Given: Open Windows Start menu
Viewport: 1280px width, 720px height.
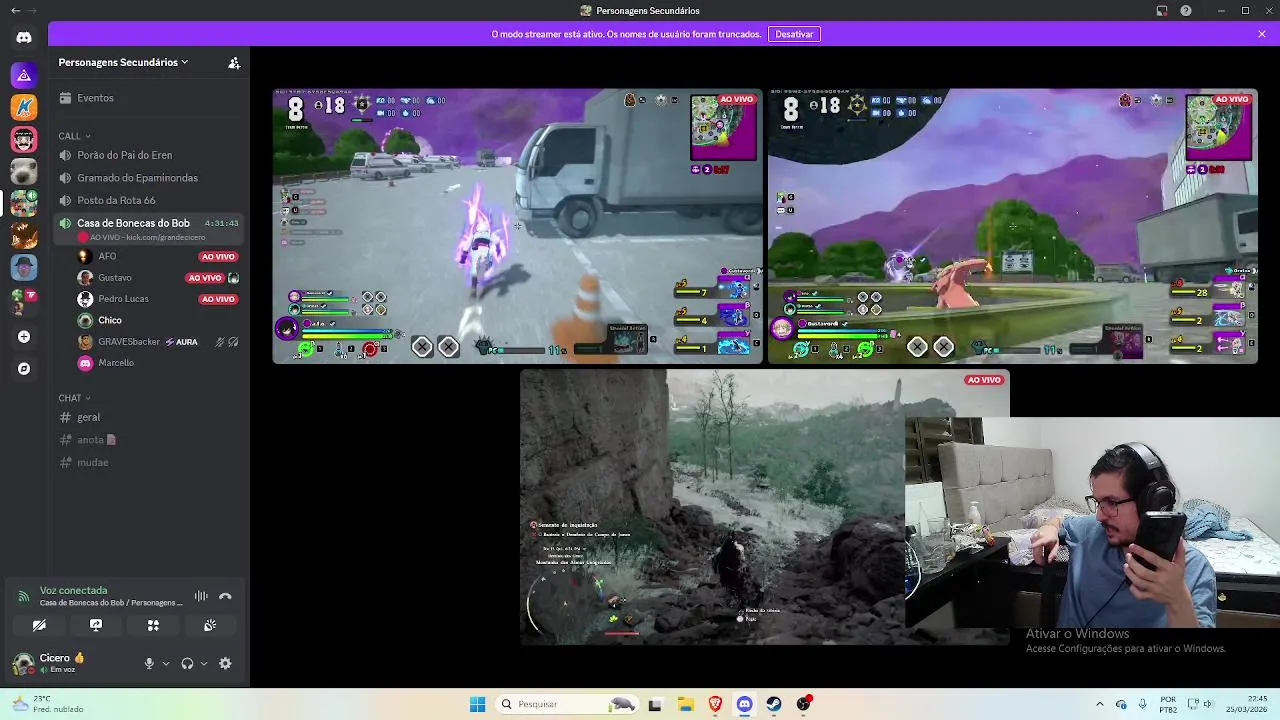Looking at the screenshot, I should tap(477, 704).
